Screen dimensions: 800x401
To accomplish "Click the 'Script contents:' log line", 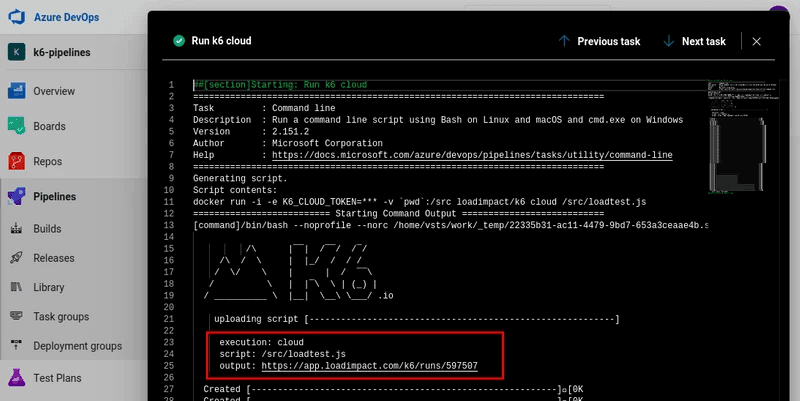I will tap(235, 190).
